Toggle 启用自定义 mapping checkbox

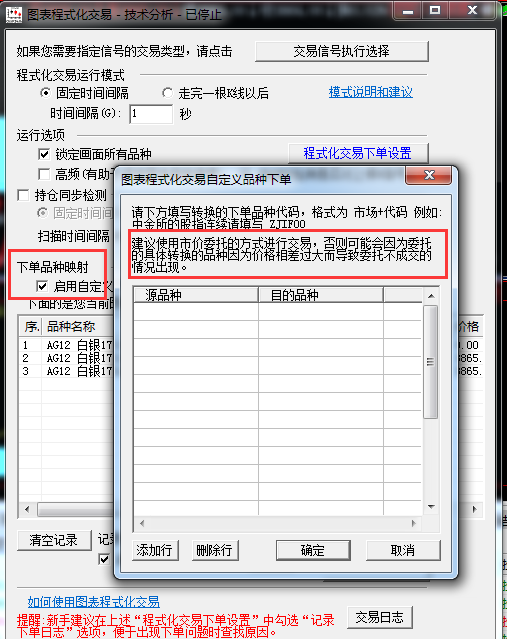pyautogui.click(x=42, y=286)
